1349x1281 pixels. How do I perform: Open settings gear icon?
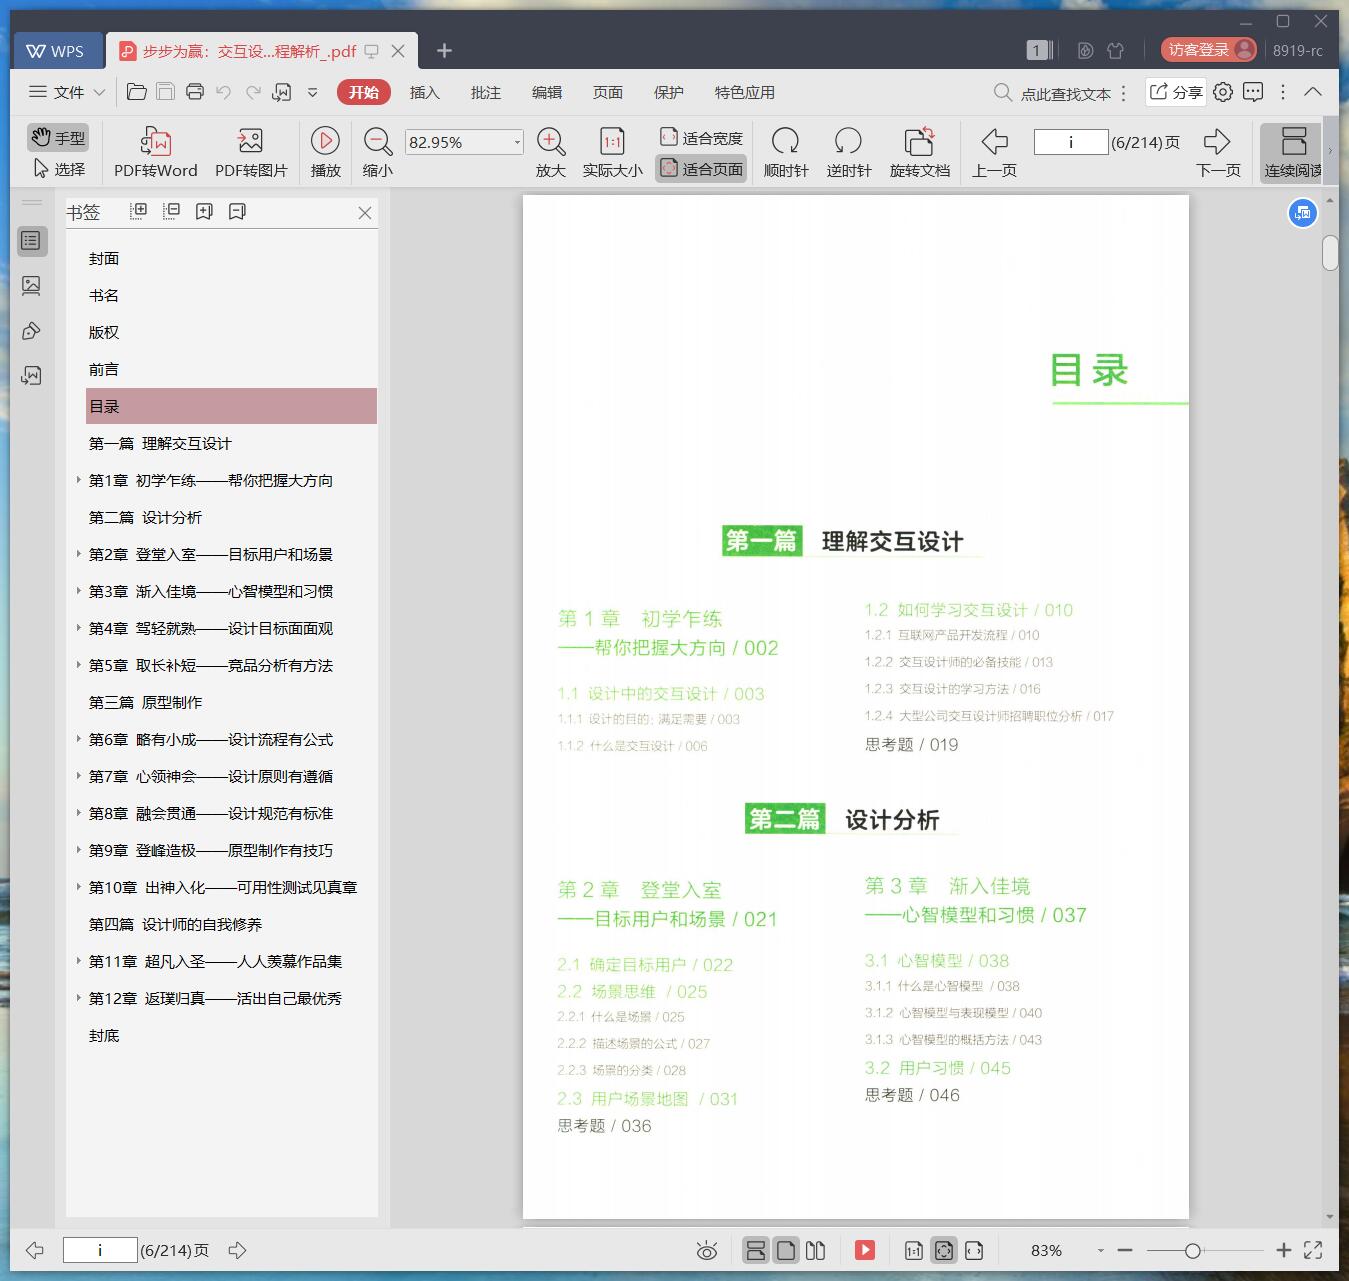[1223, 92]
